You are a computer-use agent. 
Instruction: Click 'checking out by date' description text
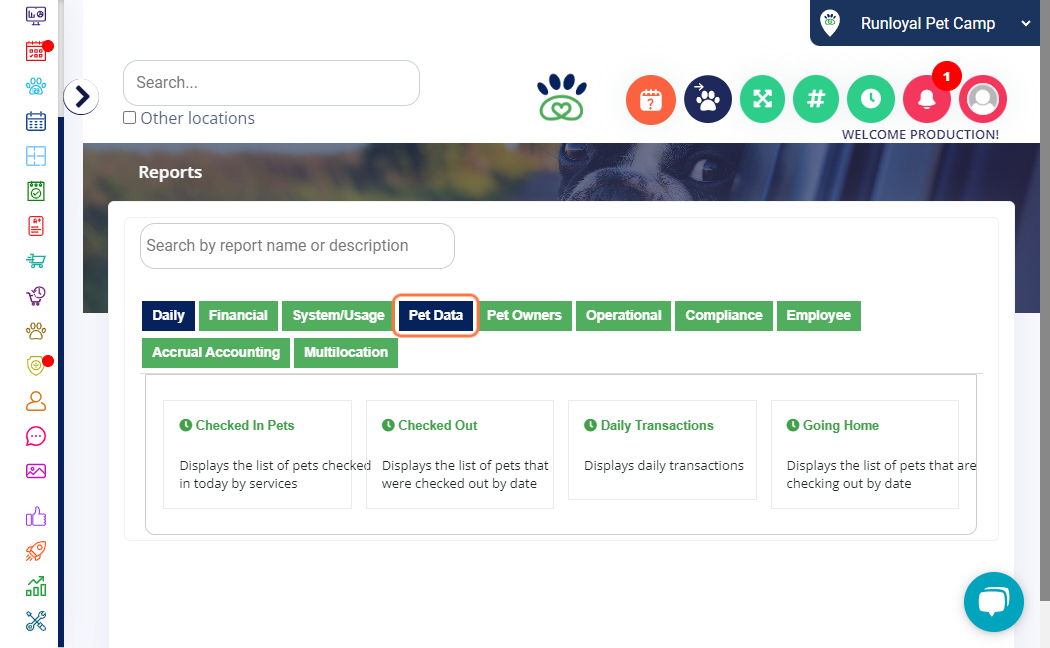tap(848, 483)
